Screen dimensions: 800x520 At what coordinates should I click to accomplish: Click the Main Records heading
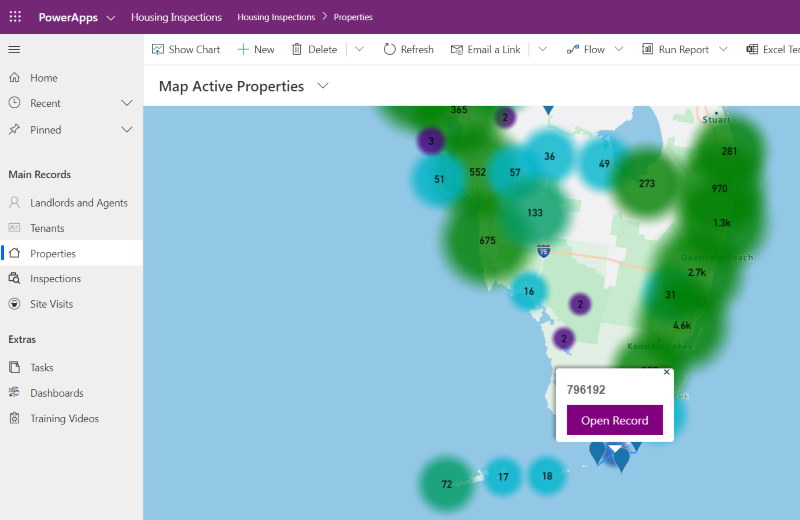click(40, 175)
